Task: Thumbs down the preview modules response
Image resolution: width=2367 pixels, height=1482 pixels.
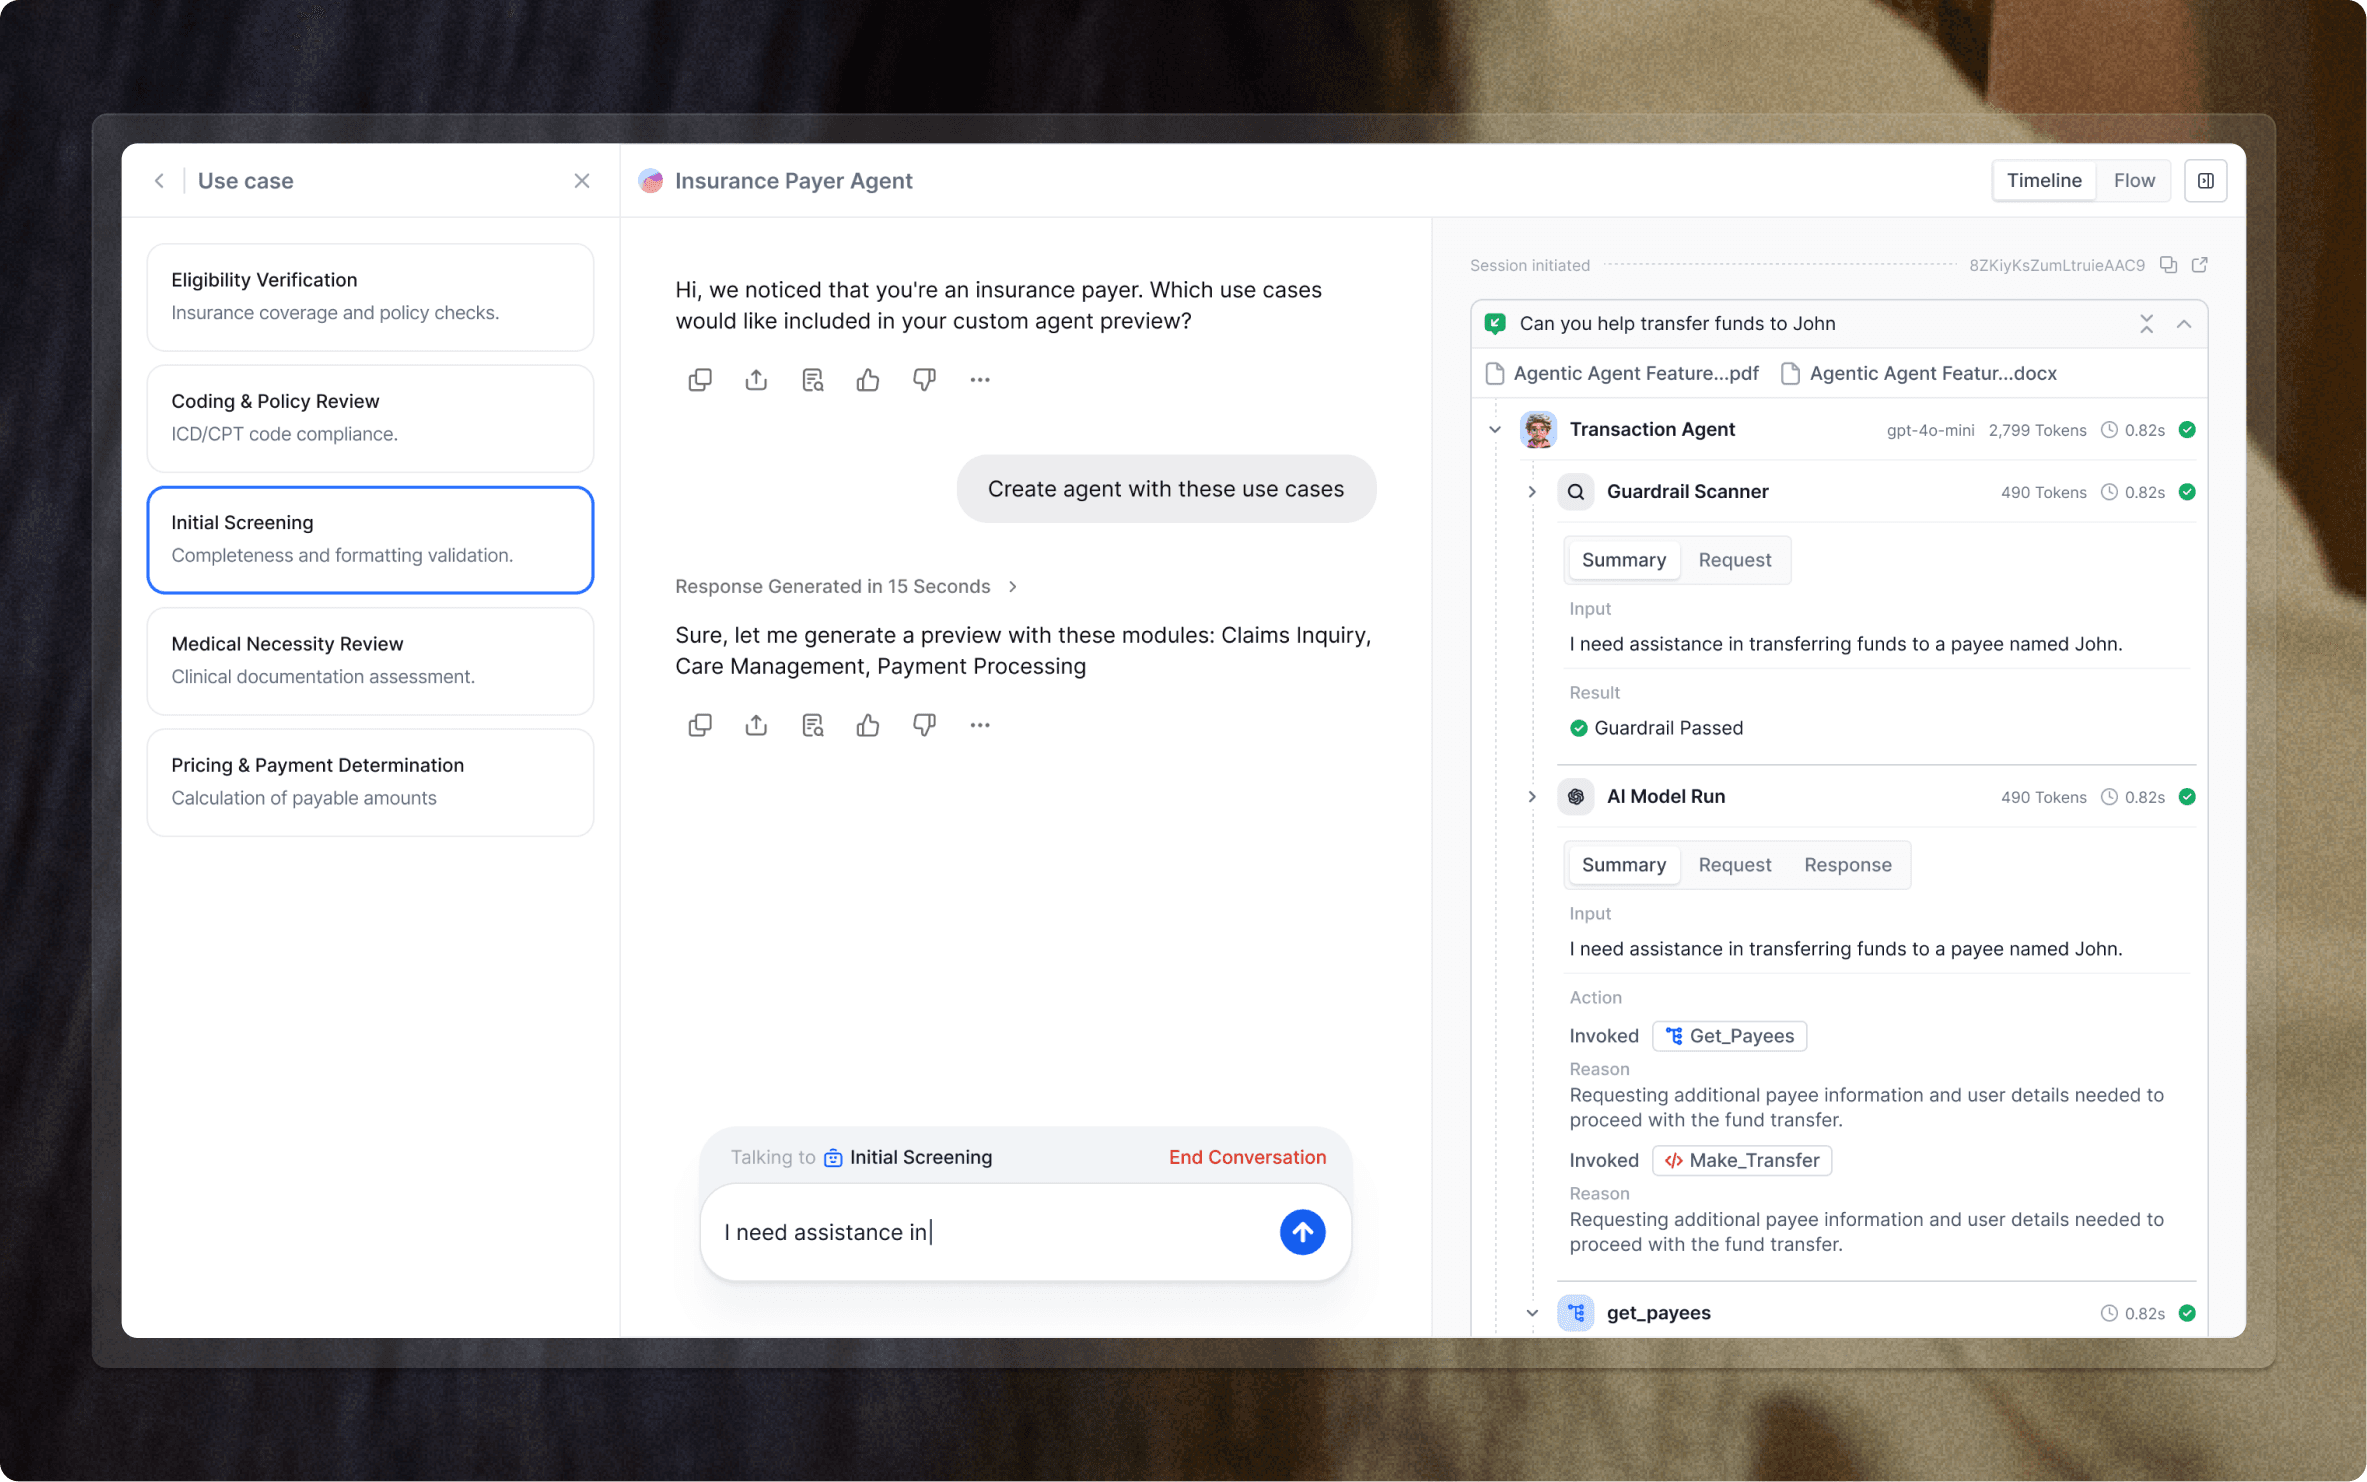Action: pos(923,725)
